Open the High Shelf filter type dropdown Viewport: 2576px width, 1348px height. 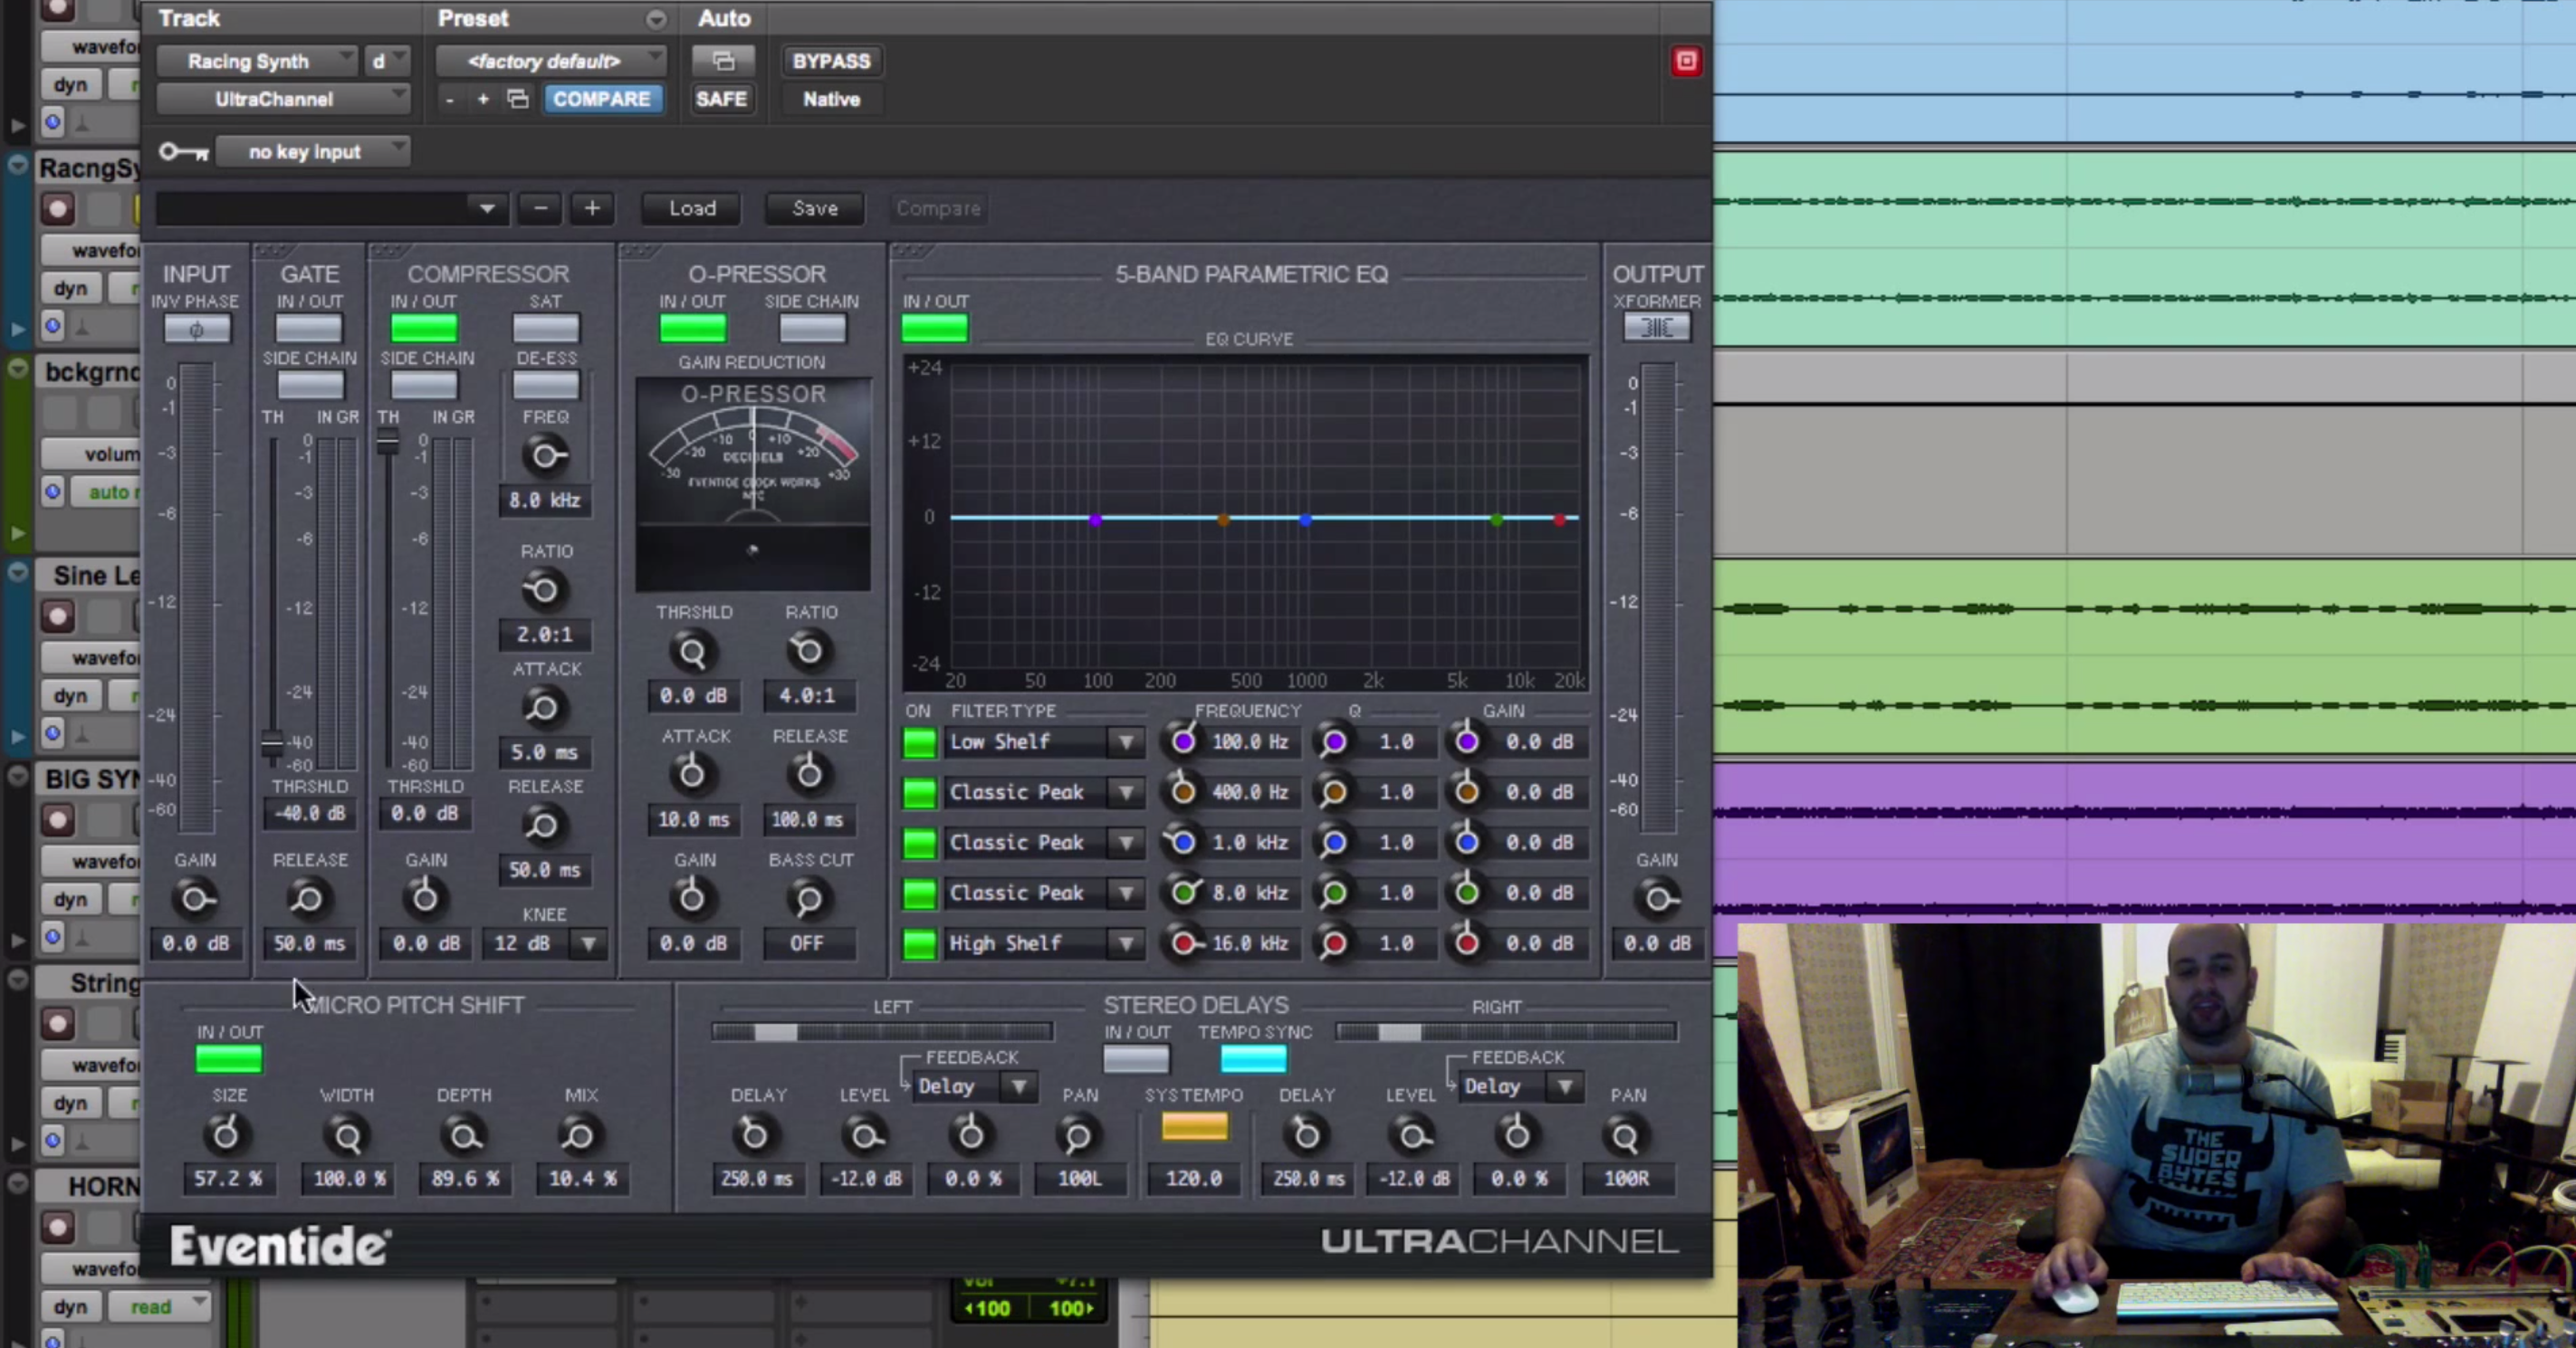tap(1126, 943)
